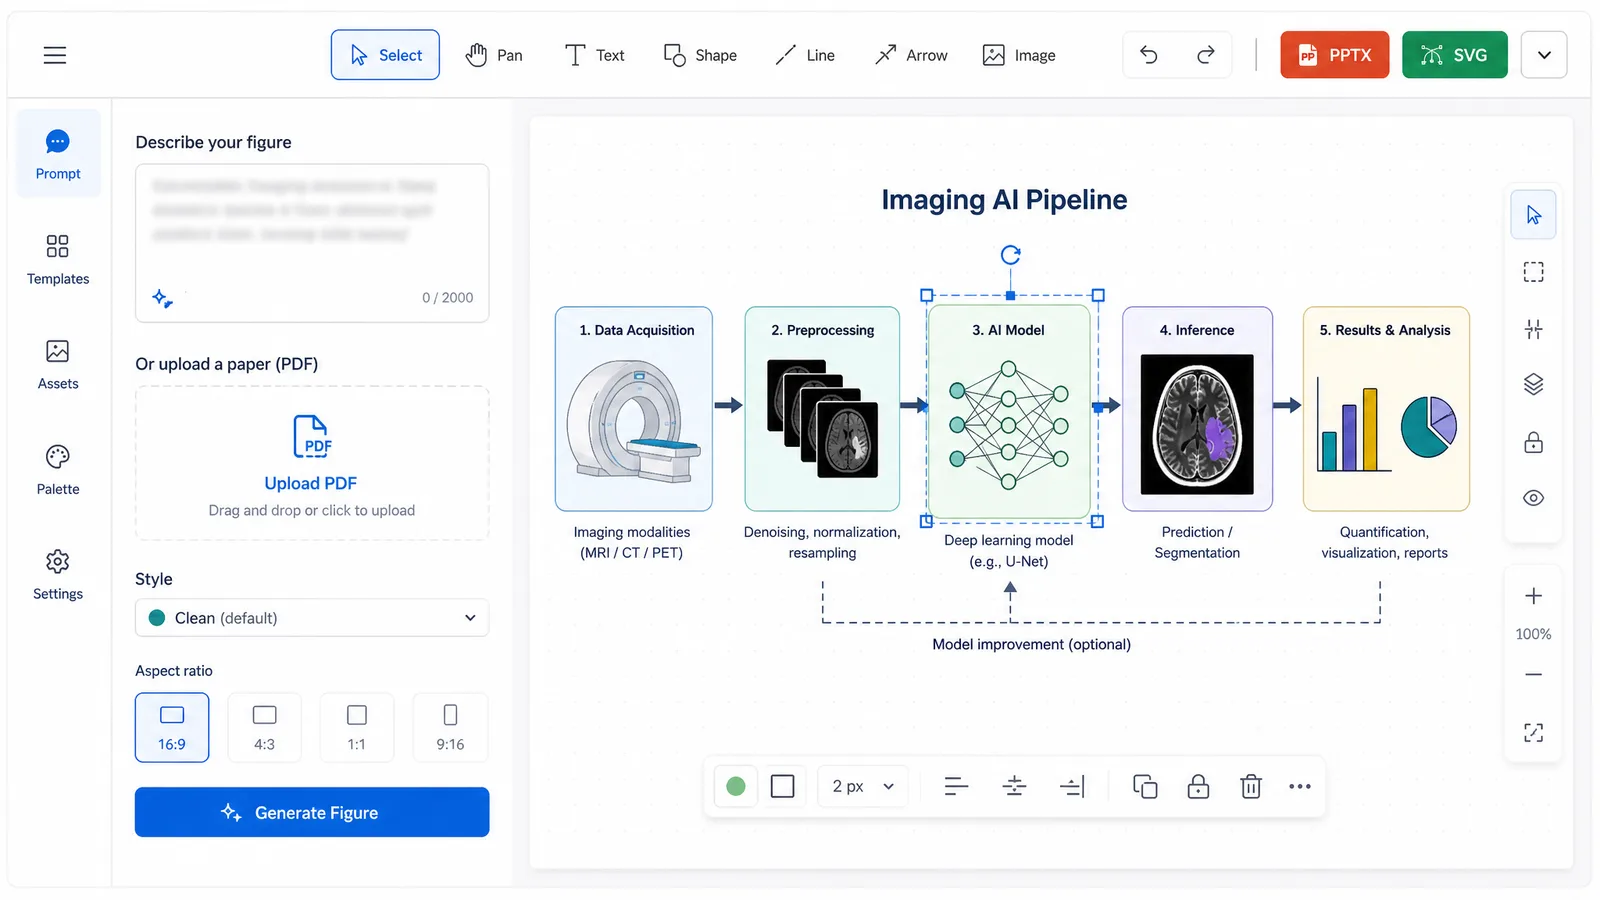The image size is (1600, 900).
Task: Zoom in with the plus button
Action: point(1533,596)
